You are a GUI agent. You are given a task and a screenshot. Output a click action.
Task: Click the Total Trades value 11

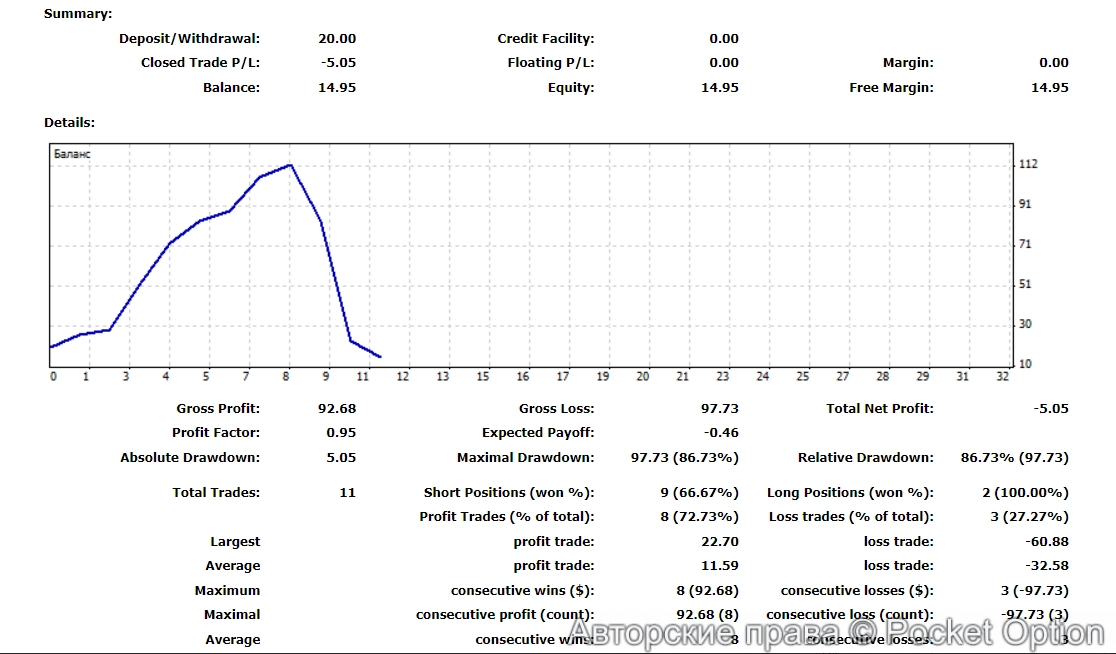(347, 492)
